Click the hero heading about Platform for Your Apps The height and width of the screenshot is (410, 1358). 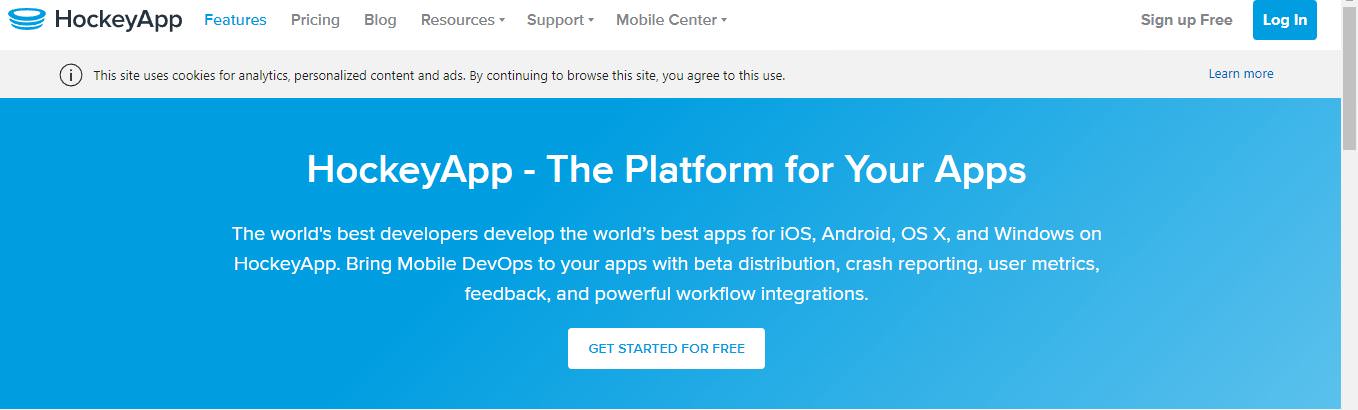tap(666, 170)
